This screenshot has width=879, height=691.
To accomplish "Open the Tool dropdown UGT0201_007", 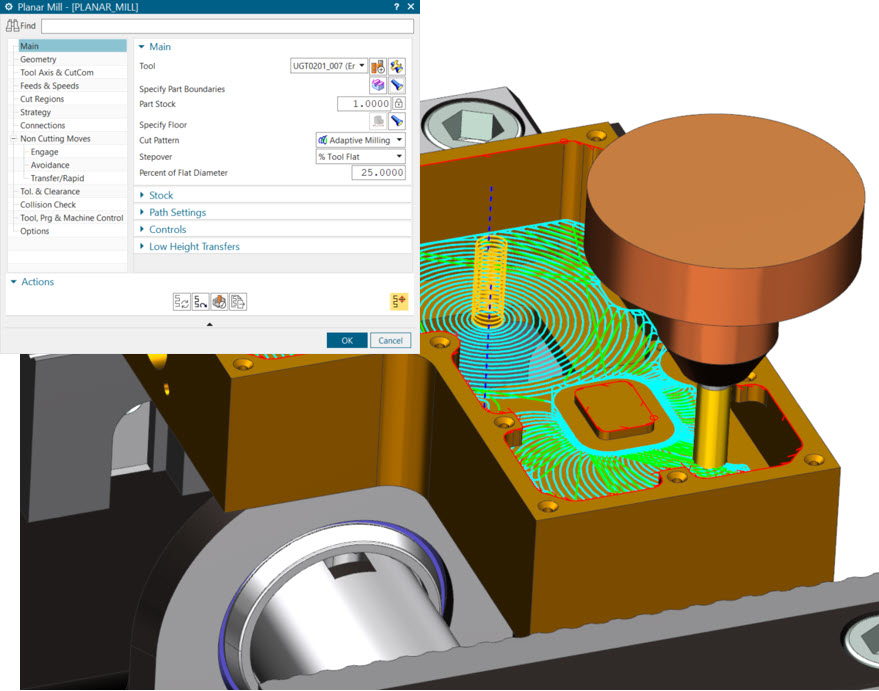I will [329, 66].
